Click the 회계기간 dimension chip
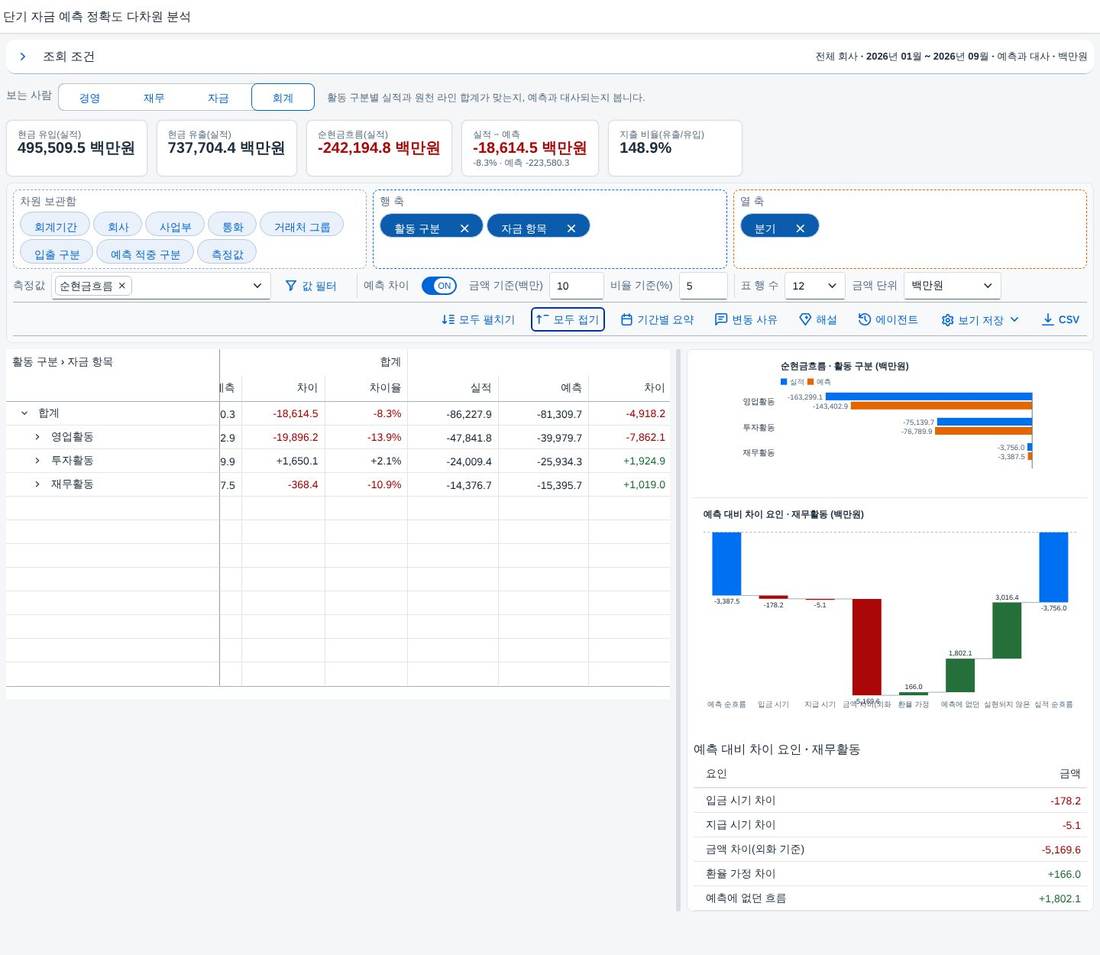This screenshot has height=955, width=1100. point(55,227)
